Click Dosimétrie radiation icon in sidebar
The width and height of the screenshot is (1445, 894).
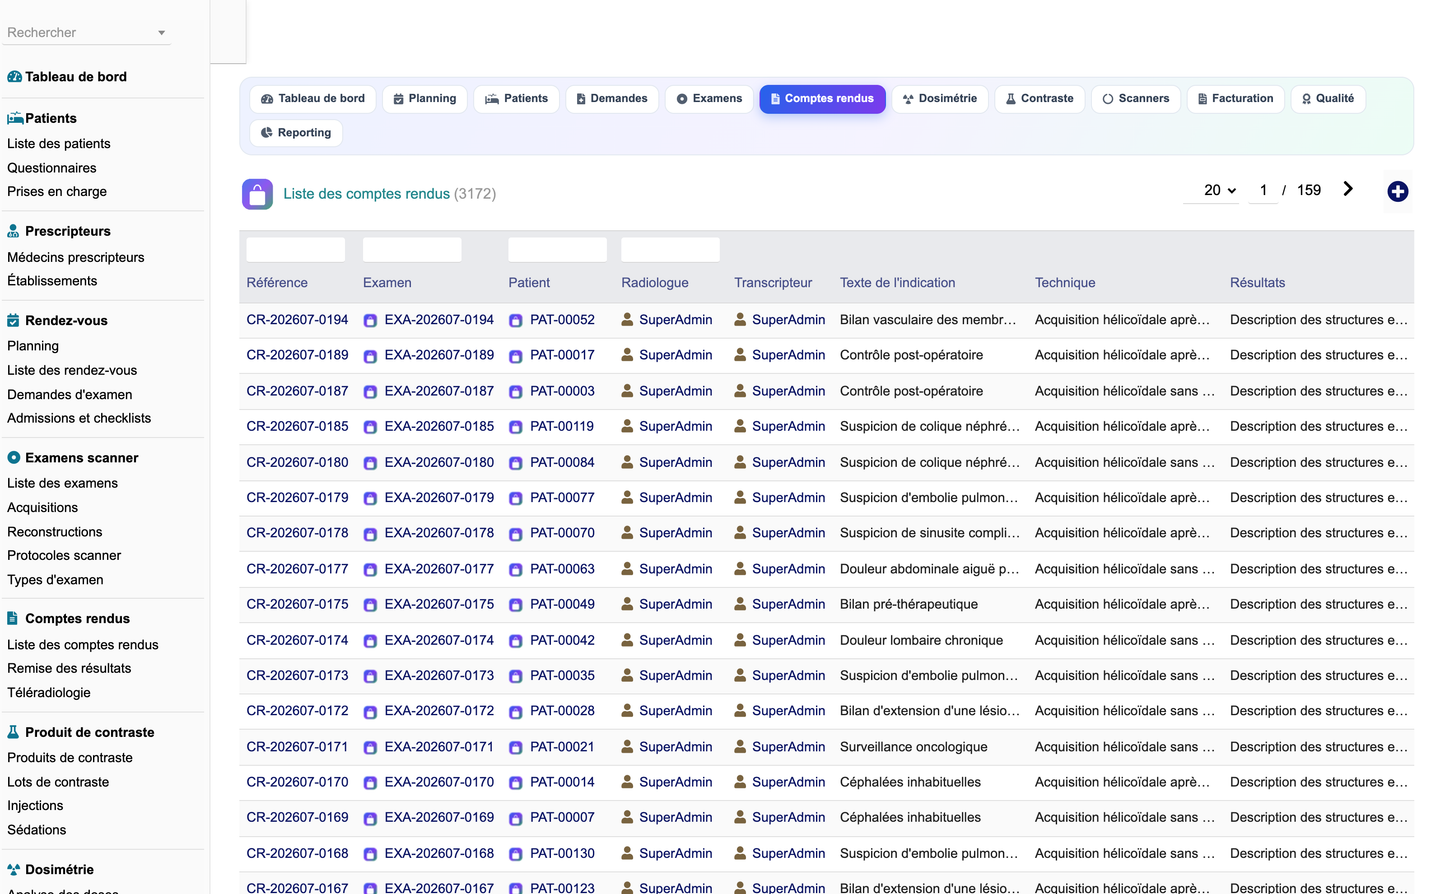[x=13, y=870]
